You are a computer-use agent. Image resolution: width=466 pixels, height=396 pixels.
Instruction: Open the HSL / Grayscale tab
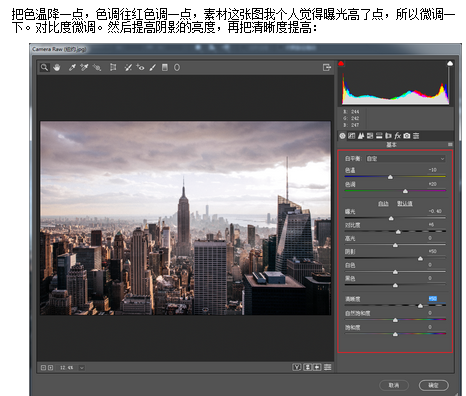click(x=370, y=136)
